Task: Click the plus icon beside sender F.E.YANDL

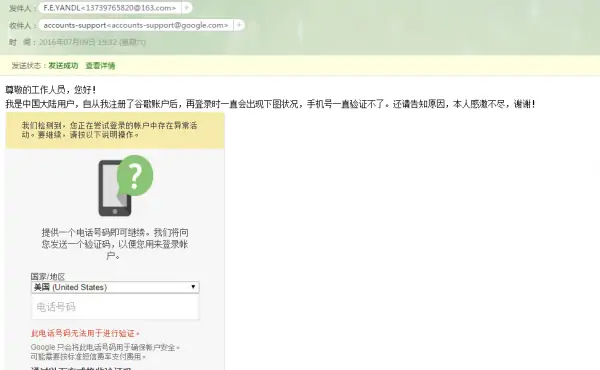Action: [x=187, y=8]
